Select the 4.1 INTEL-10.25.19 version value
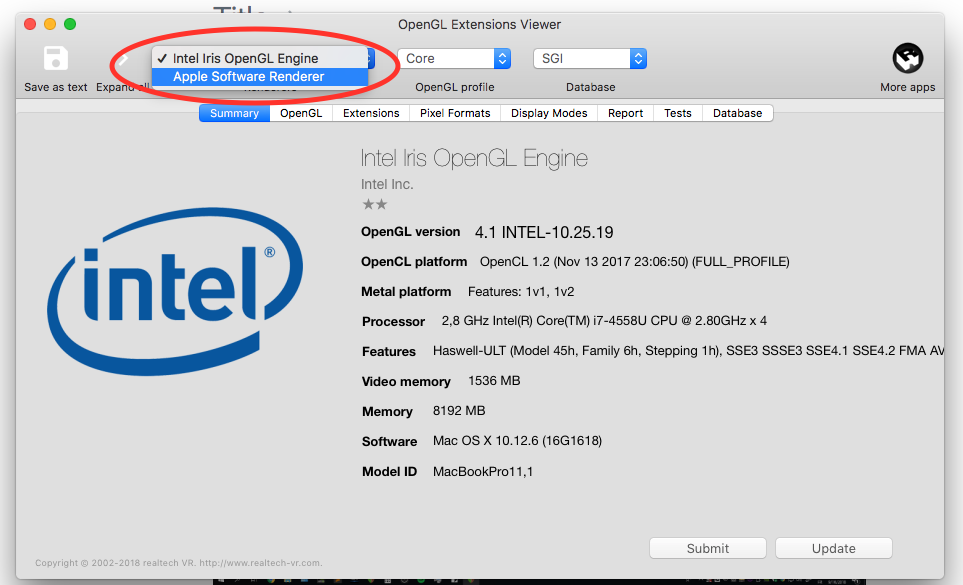This screenshot has width=963, height=585. pos(544,233)
